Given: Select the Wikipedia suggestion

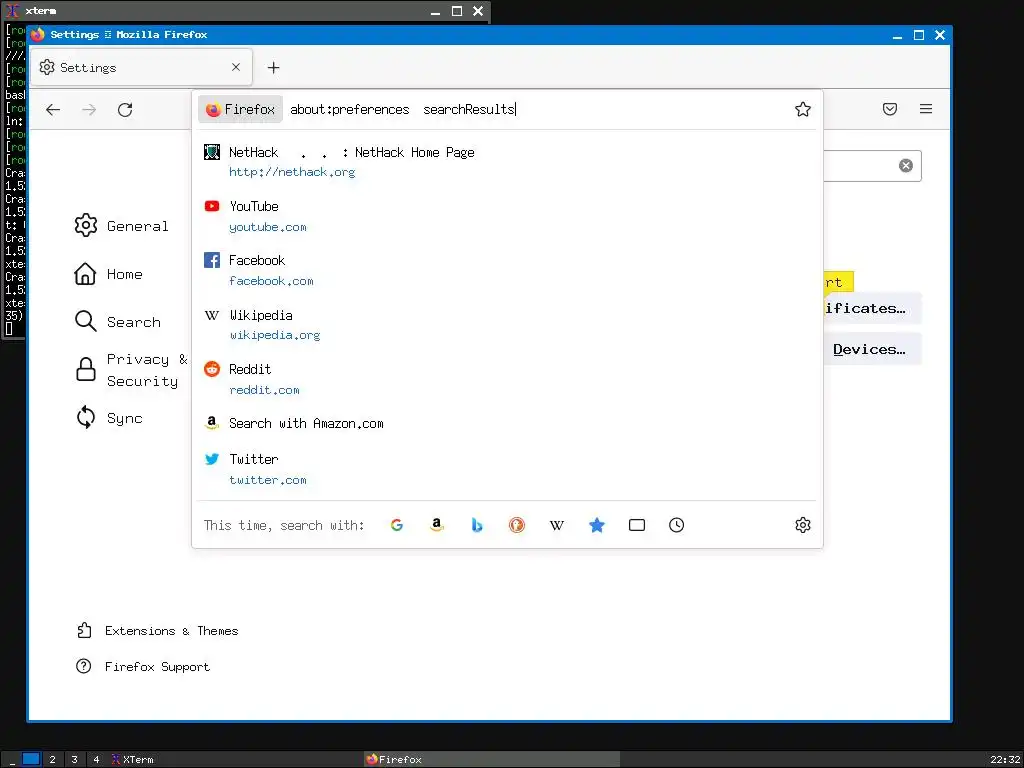Looking at the screenshot, I should (x=506, y=325).
